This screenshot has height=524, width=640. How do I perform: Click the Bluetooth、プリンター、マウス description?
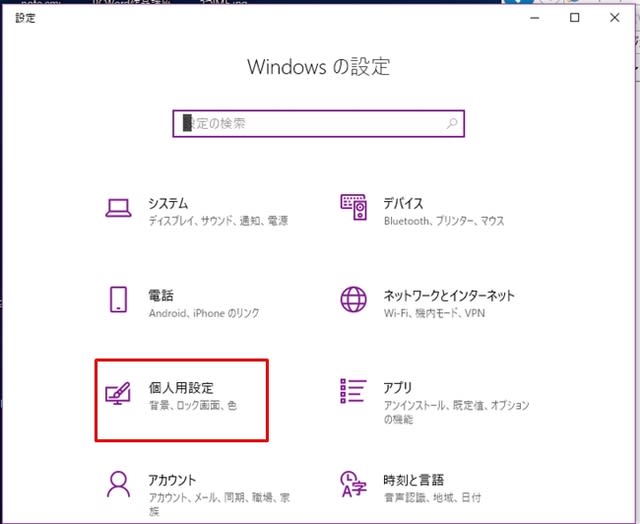(444, 221)
